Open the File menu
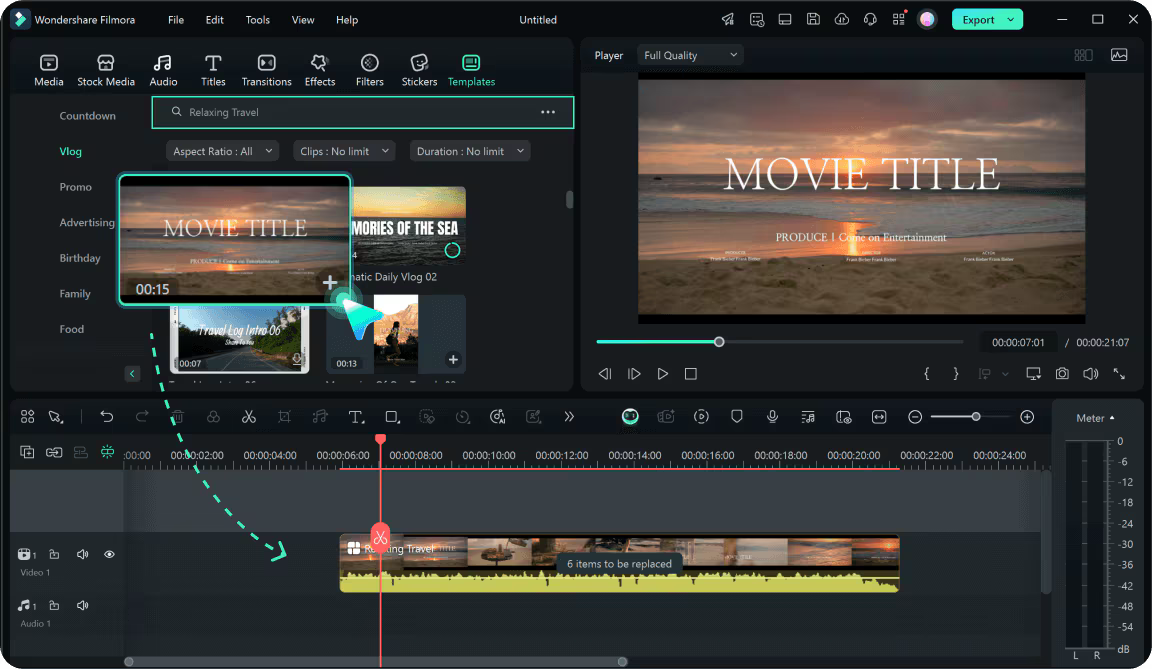This screenshot has width=1152, height=669. pos(176,20)
